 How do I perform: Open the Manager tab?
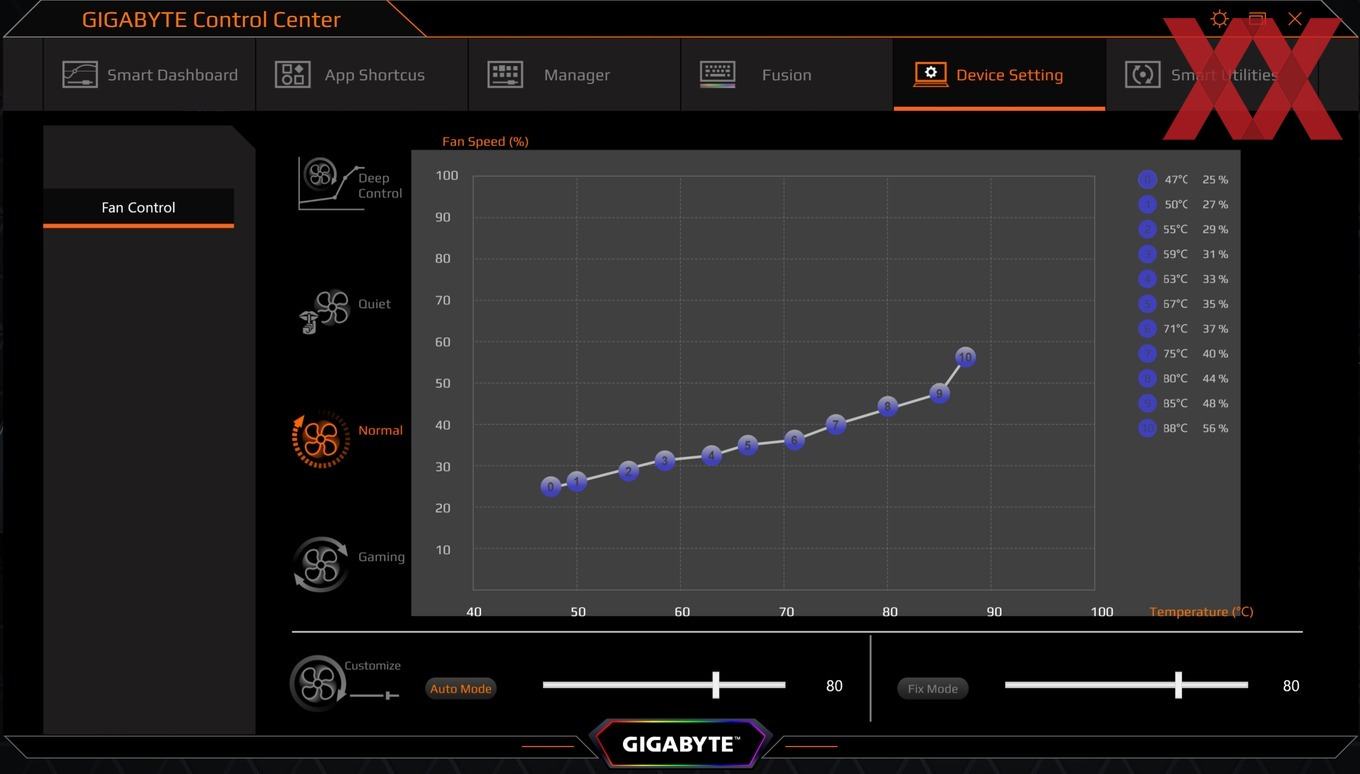click(575, 75)
